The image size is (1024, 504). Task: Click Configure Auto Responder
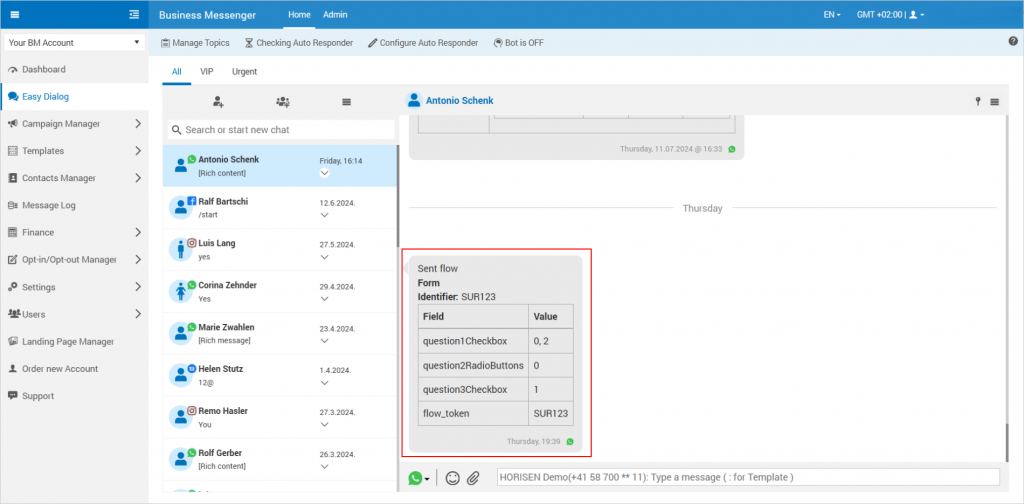(x=422, y=43)
